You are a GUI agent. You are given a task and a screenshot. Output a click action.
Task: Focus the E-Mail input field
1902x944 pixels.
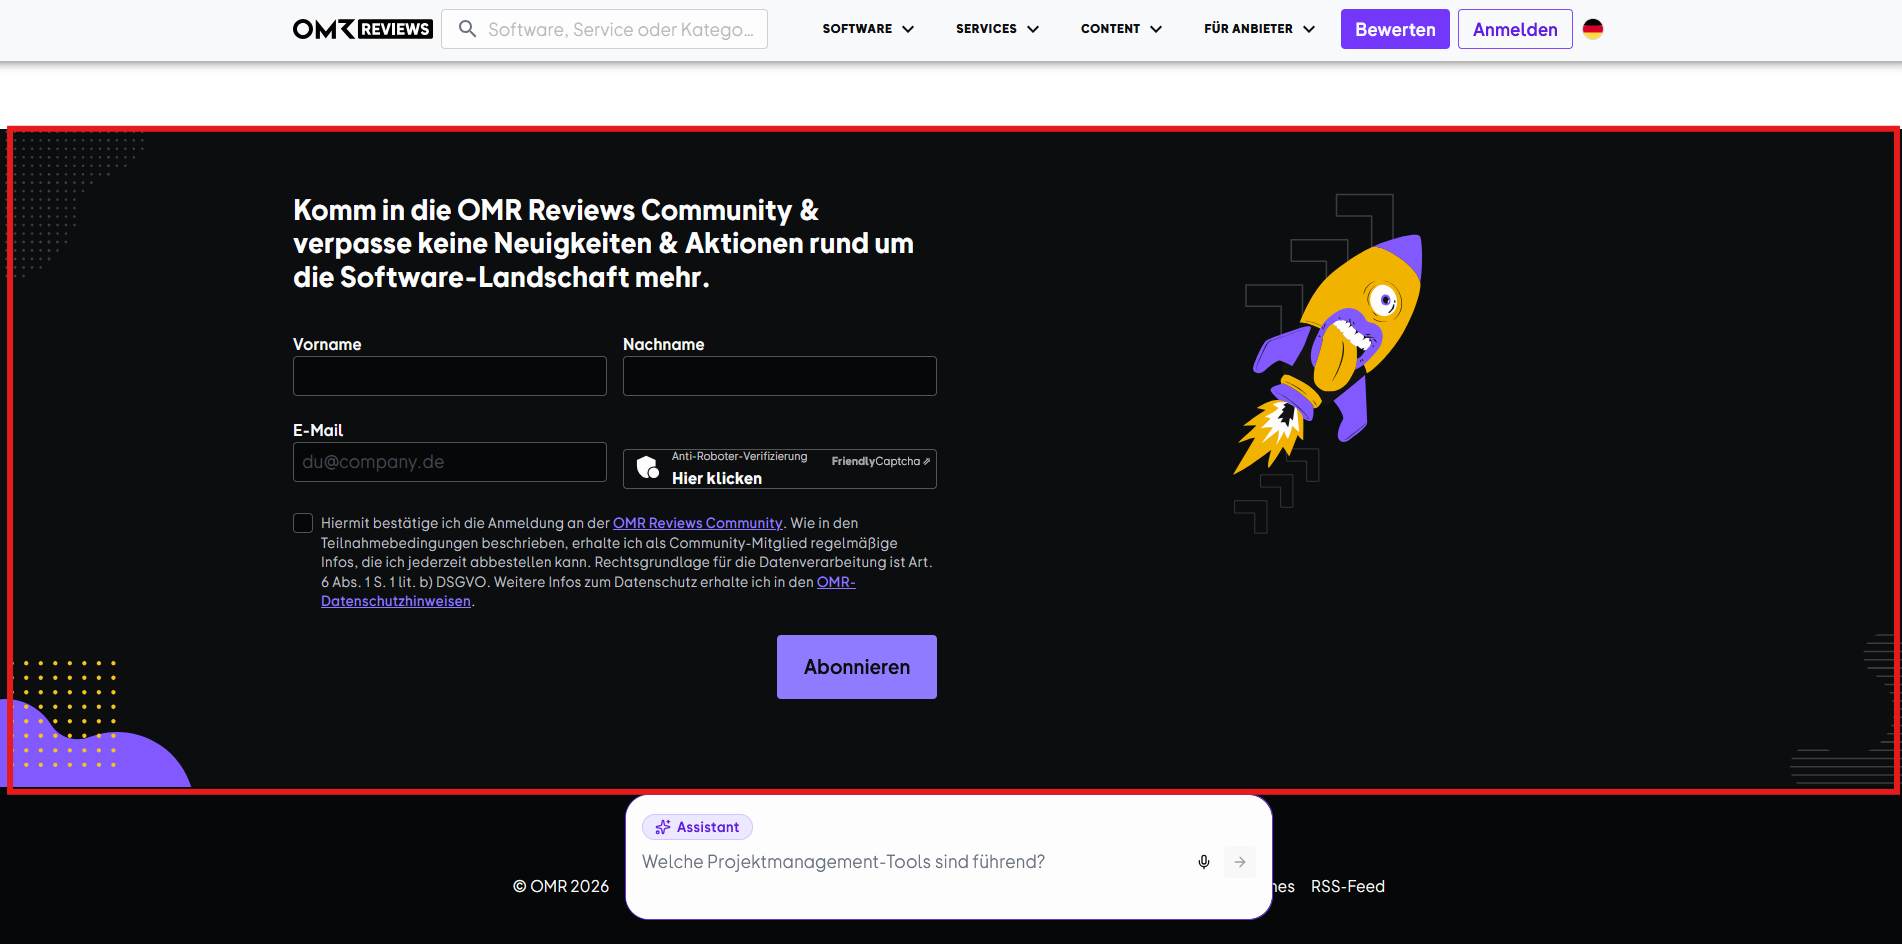(x=450, y=462)
